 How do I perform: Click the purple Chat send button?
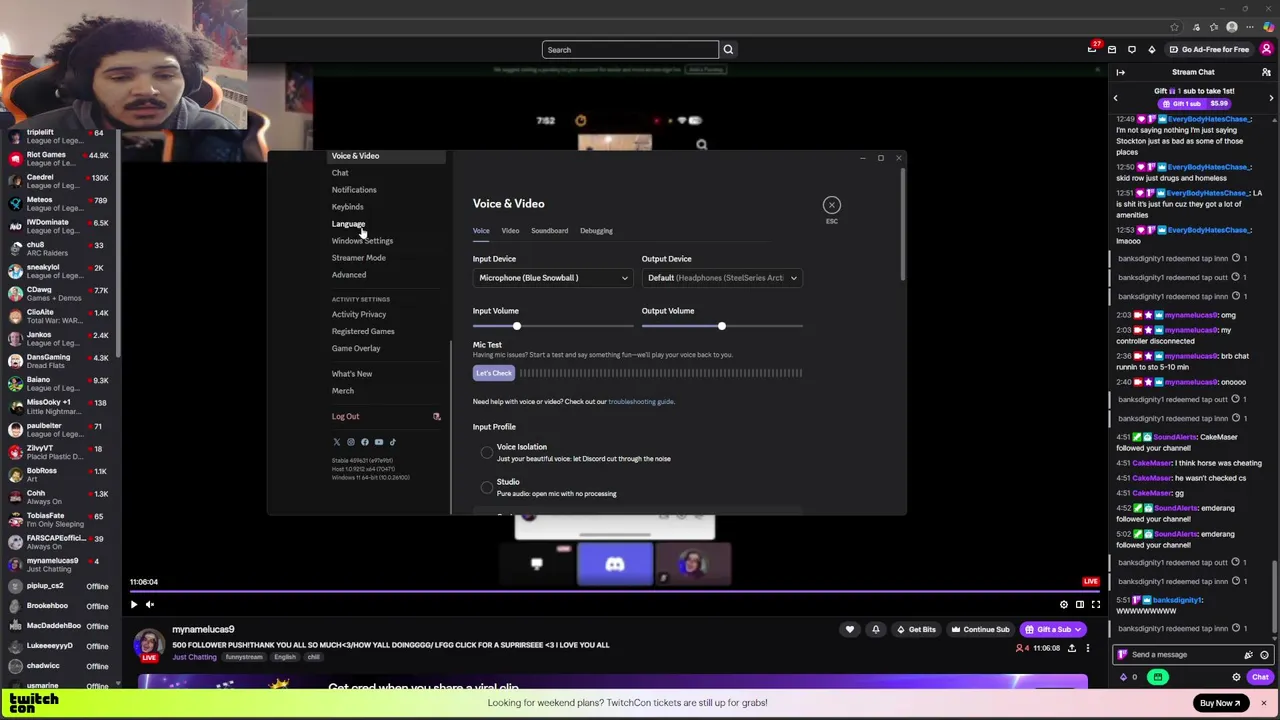tap(1260, 677)
